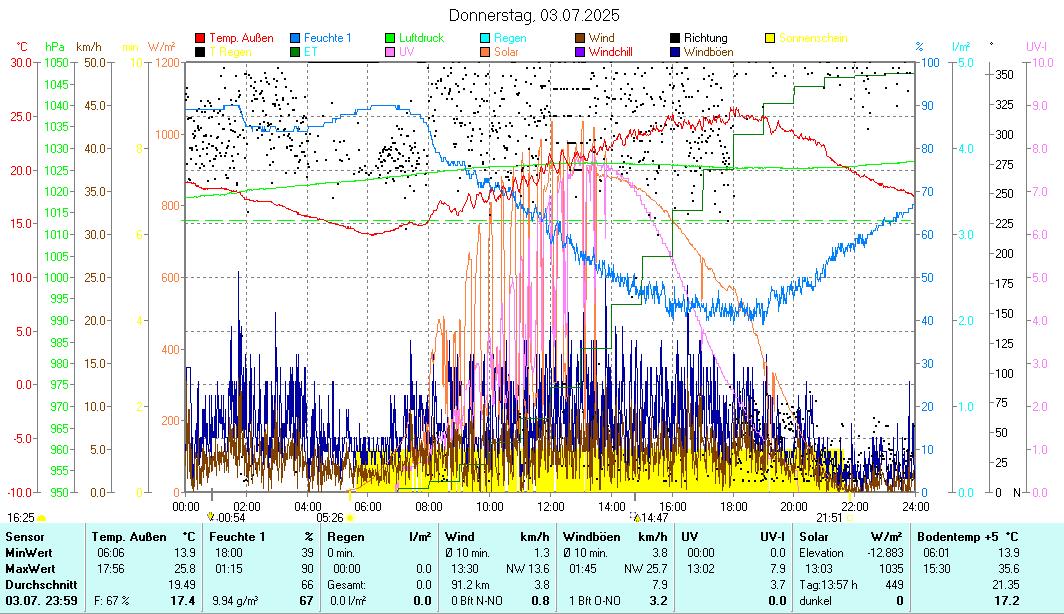Viewport: 1064px width, 614px height.
Task: Click the Sensor column header
Action: pyautogui.click(x=25, y=537)
